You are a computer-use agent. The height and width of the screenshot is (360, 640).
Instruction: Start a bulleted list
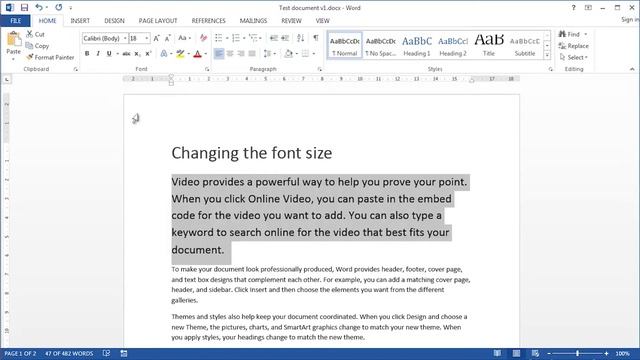click(x=219, y=38)
